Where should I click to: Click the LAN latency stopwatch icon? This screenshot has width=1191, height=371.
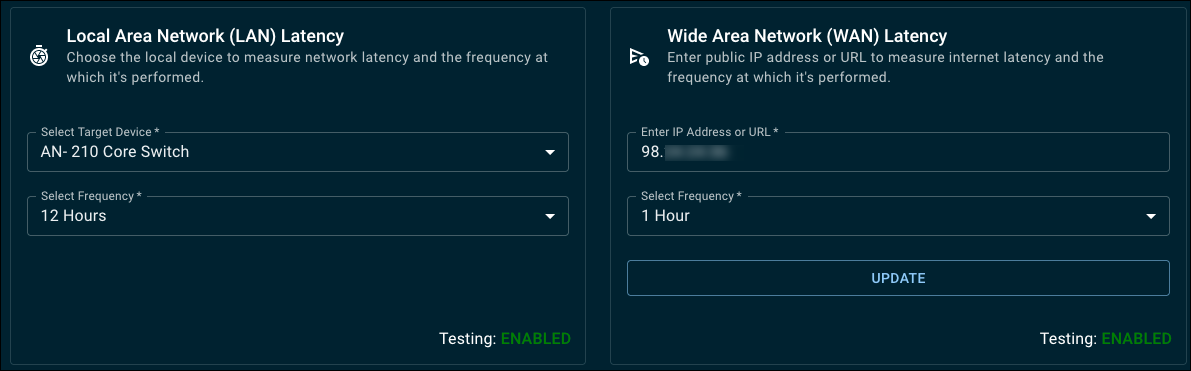click(39, 56)
